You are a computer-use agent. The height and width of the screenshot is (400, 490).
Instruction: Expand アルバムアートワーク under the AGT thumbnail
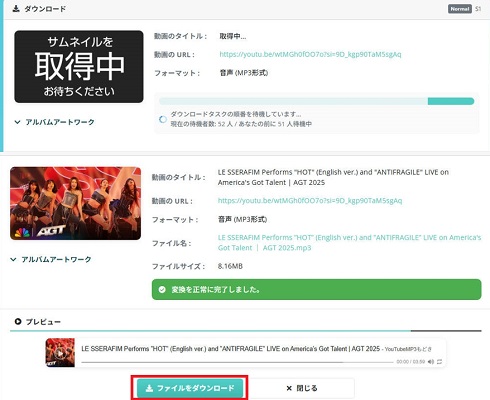[51, 259]
